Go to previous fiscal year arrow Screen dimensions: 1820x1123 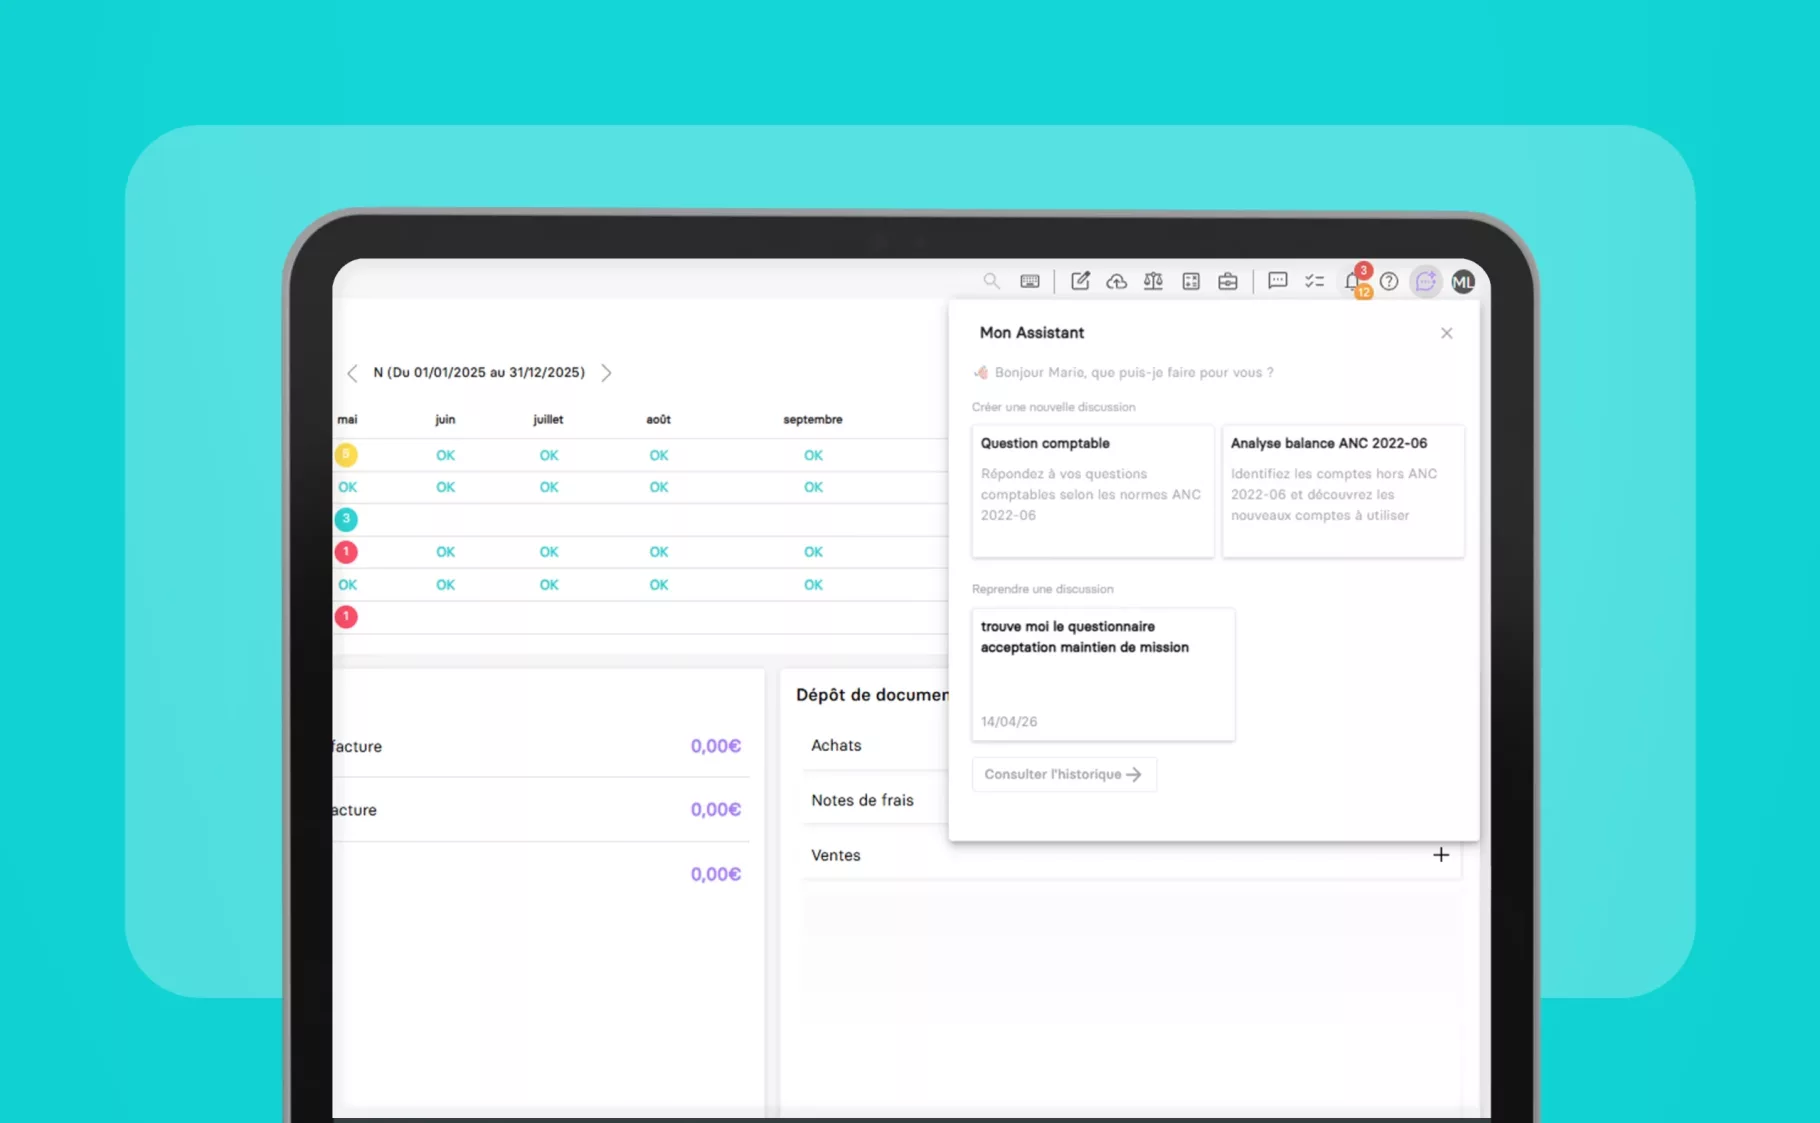click(352, 373)
